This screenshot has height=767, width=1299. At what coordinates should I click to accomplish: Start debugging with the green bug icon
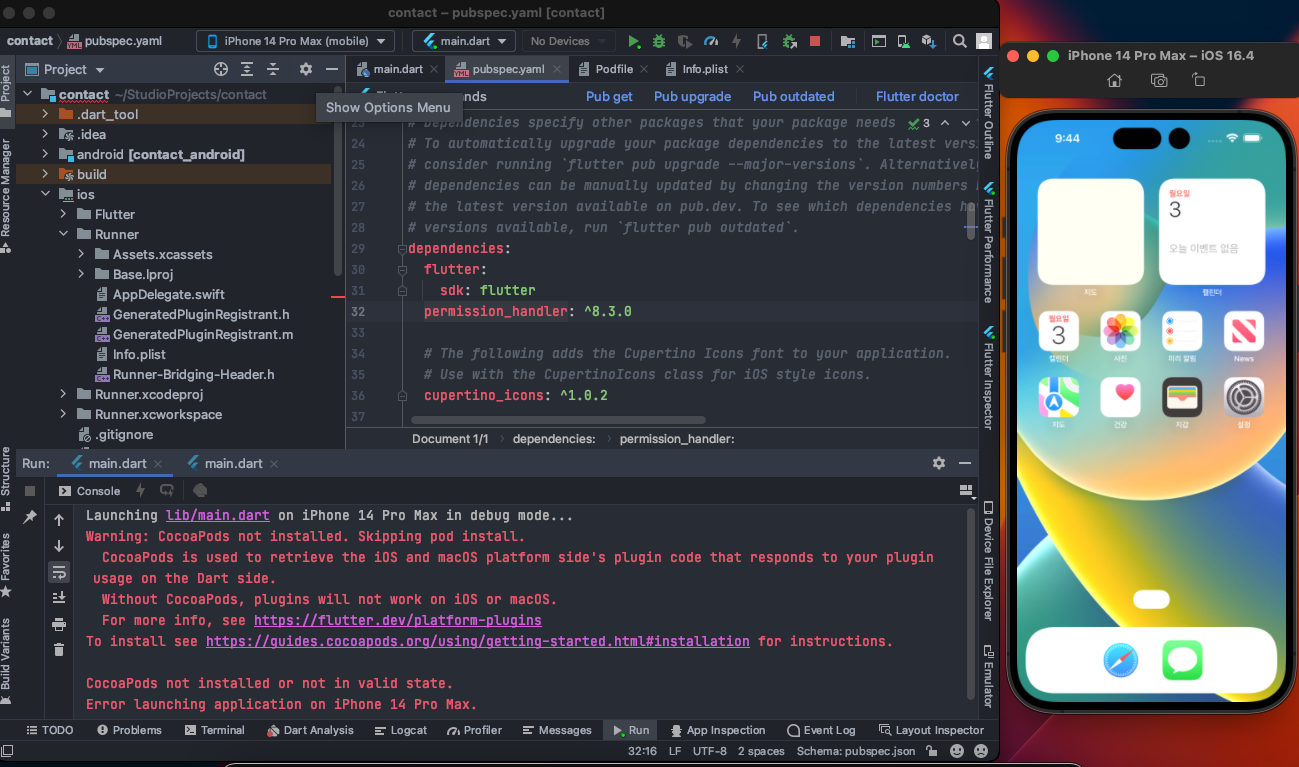point(659,41)
